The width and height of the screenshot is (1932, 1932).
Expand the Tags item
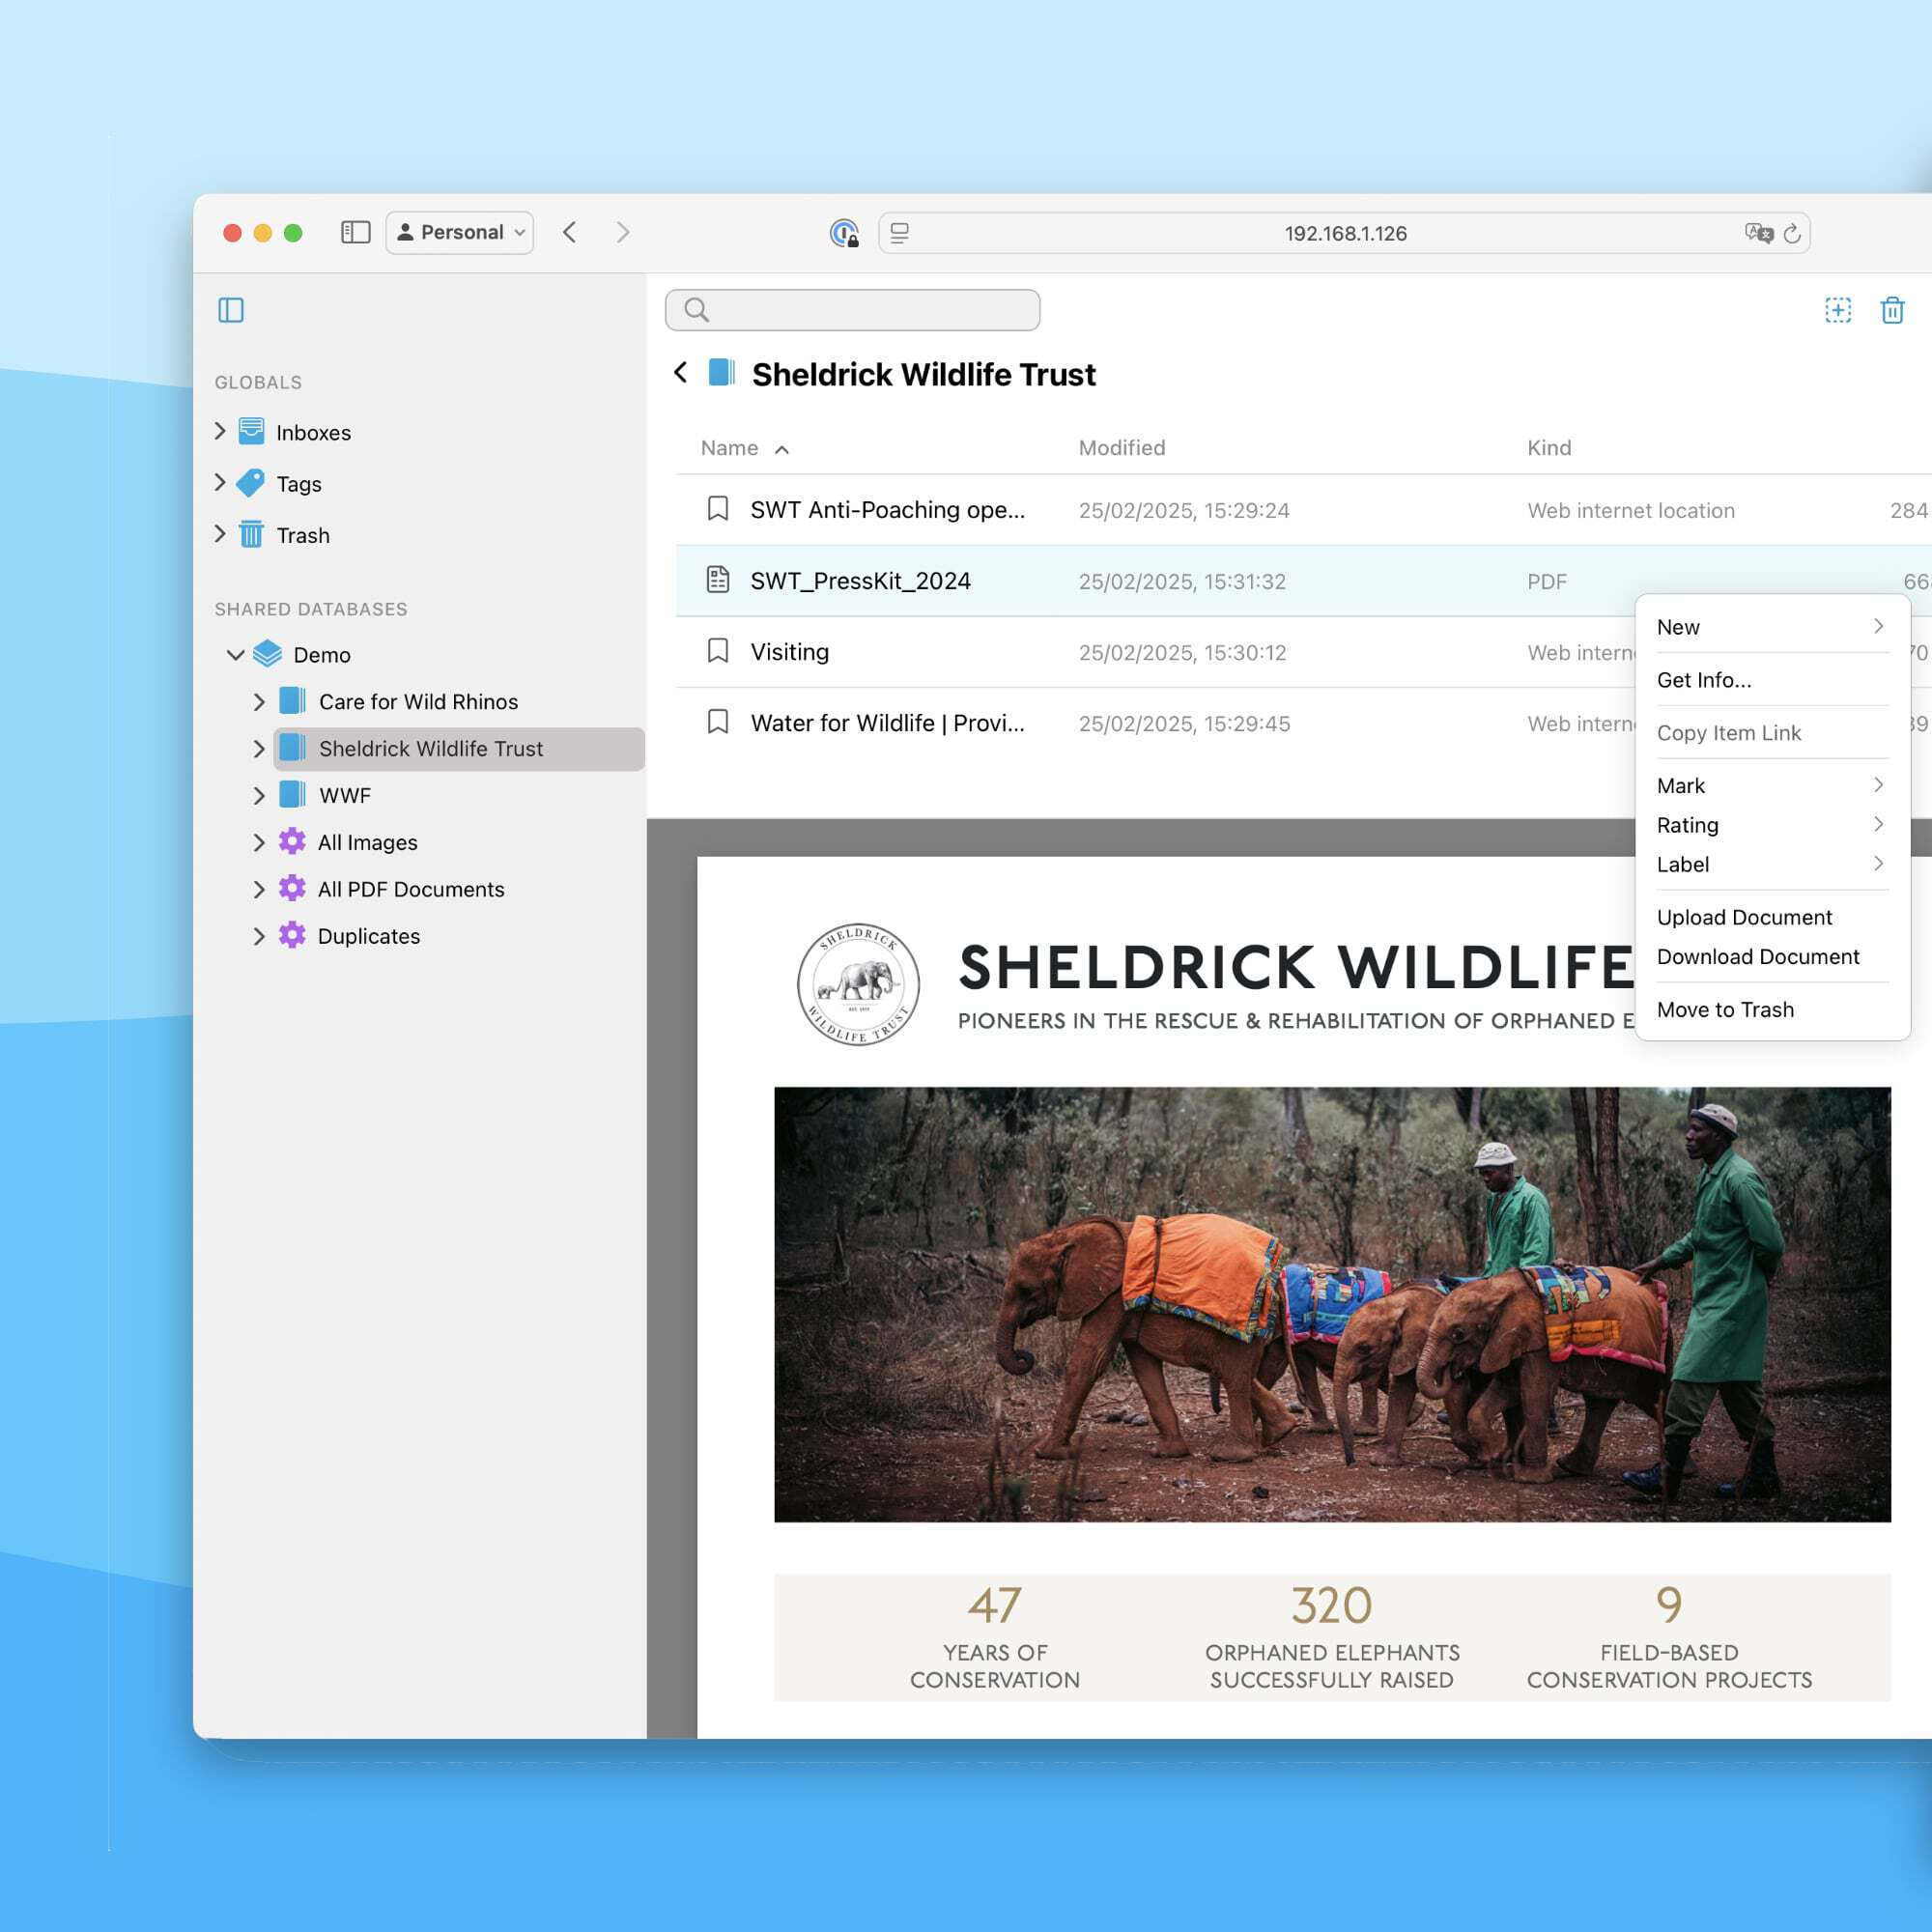(x=220, y=482)
